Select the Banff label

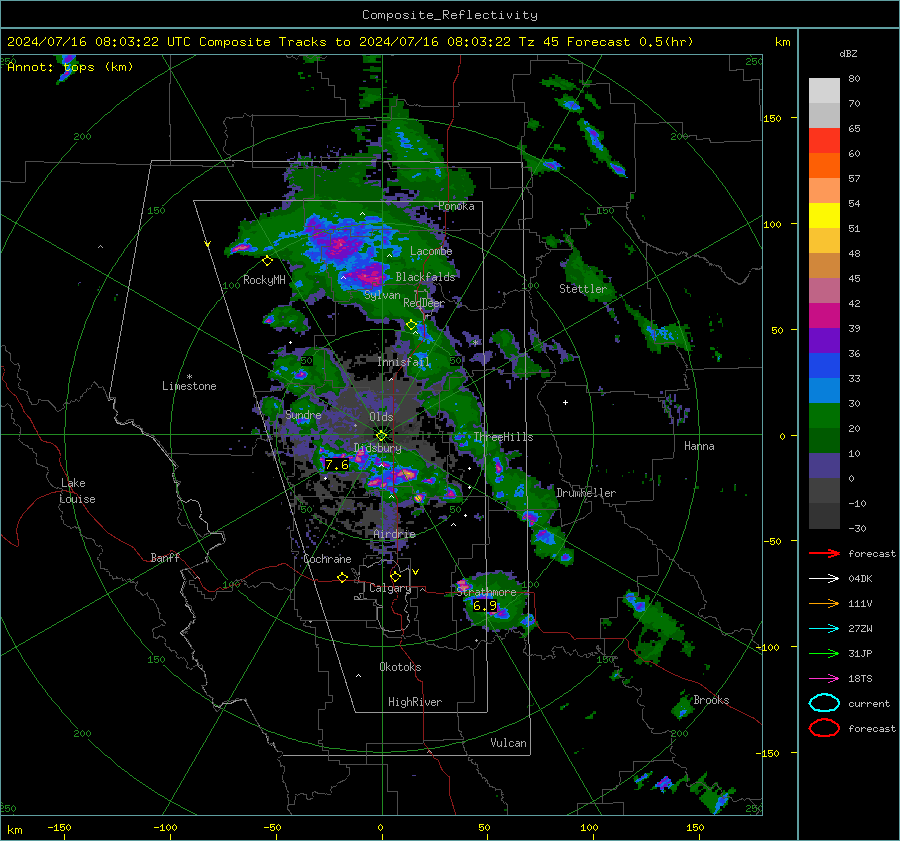coord(165,557)
